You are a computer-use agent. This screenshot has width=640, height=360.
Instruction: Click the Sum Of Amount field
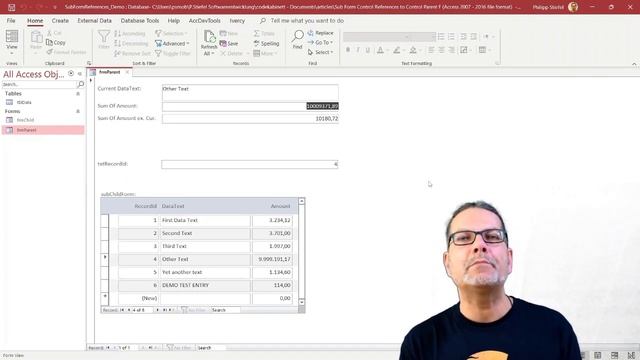point(250,106)
